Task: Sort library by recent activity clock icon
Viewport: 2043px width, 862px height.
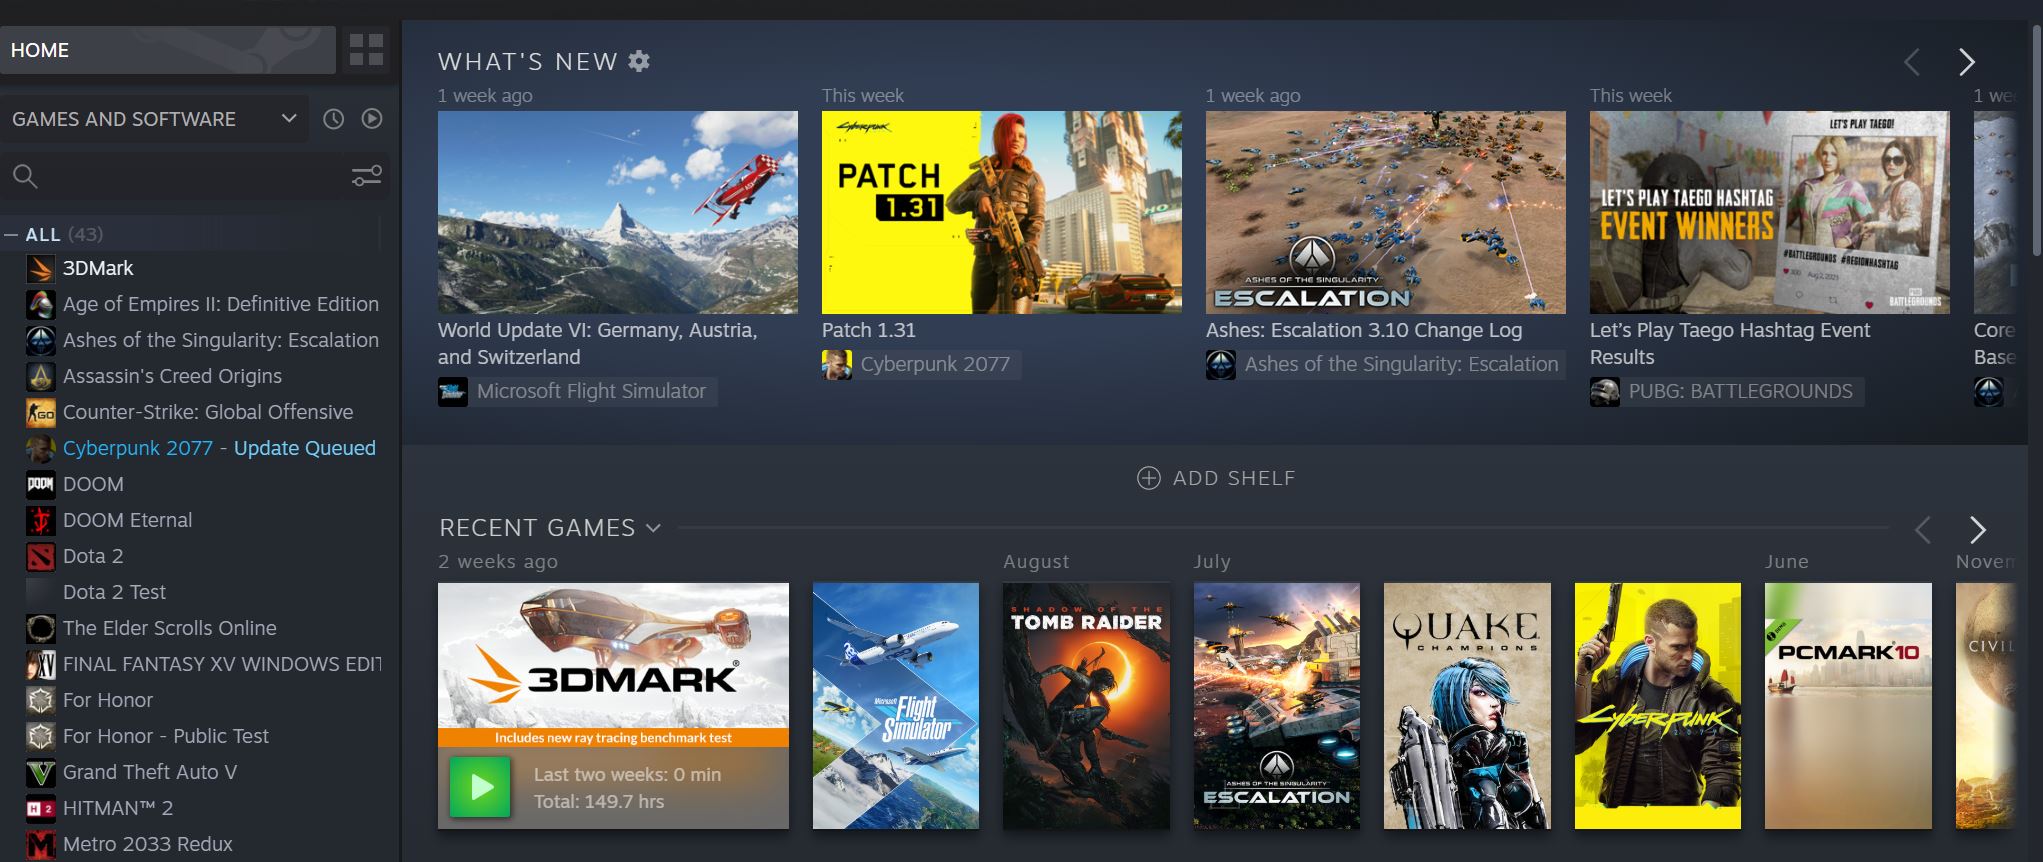Action: pyautogui.click(x=334, y=119)
